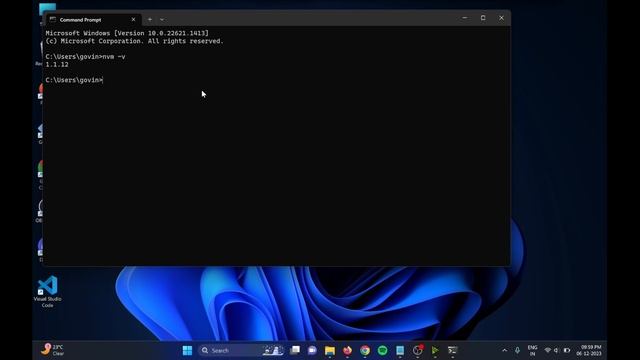This screenshot has height=360, width=640.
Task: Open File Explorer from the taskbar
Action: click(330, 350)
